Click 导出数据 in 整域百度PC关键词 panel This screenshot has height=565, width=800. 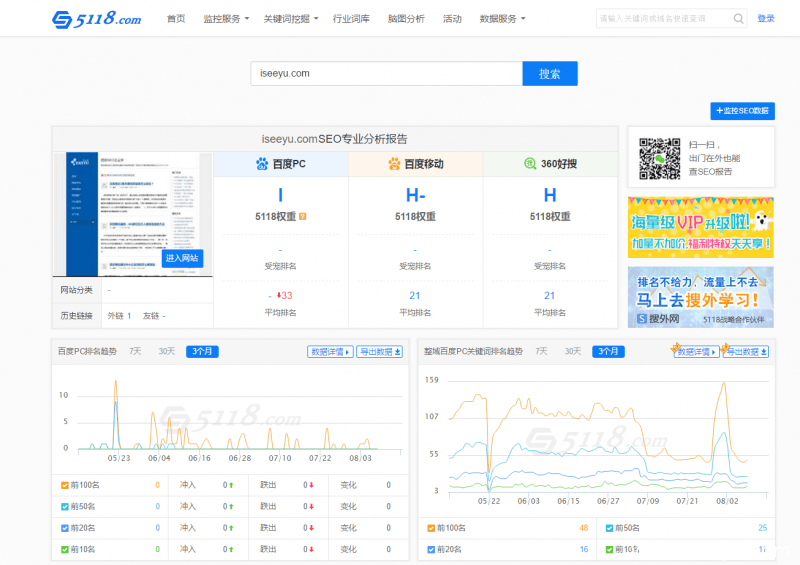pos(746,352)
